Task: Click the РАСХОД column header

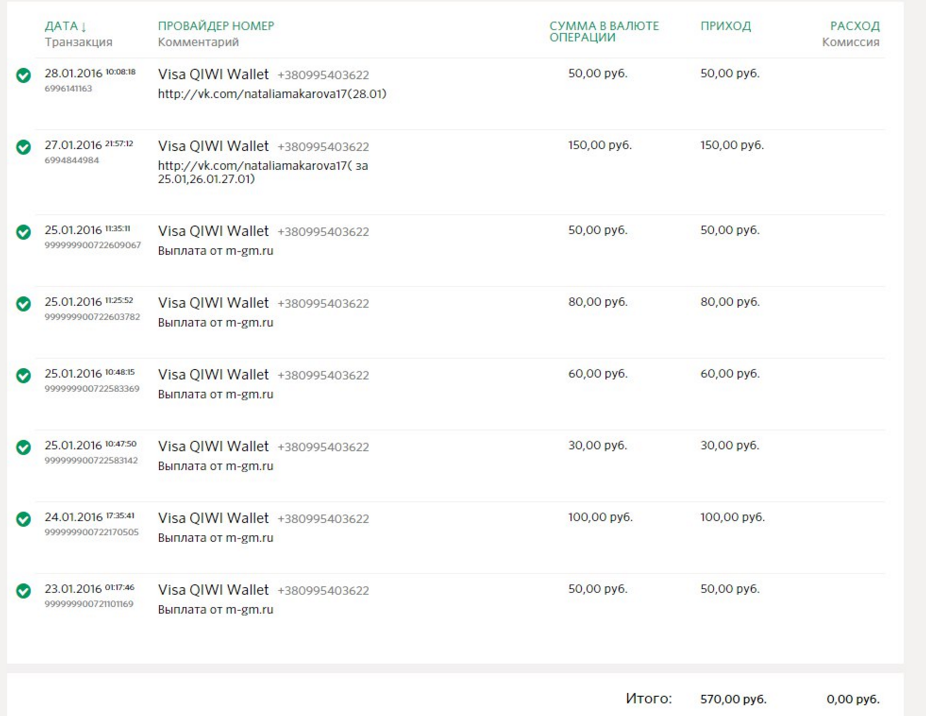Action: coord(854,26)
